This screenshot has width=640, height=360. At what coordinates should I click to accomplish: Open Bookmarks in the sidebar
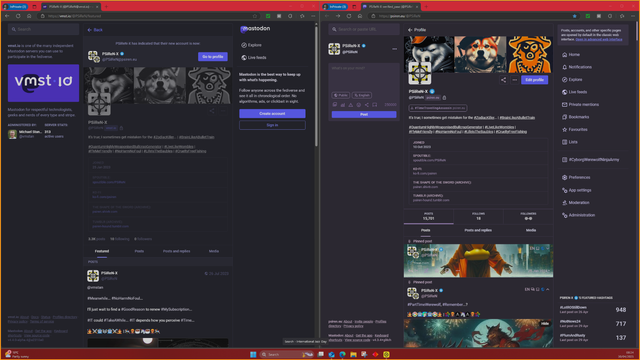(x=575, y=117)
